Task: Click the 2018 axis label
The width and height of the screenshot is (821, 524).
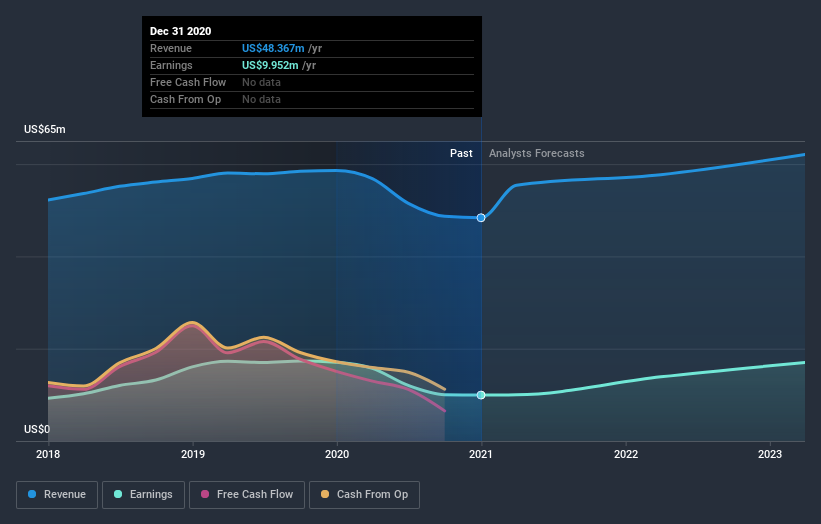Action: 48,454
